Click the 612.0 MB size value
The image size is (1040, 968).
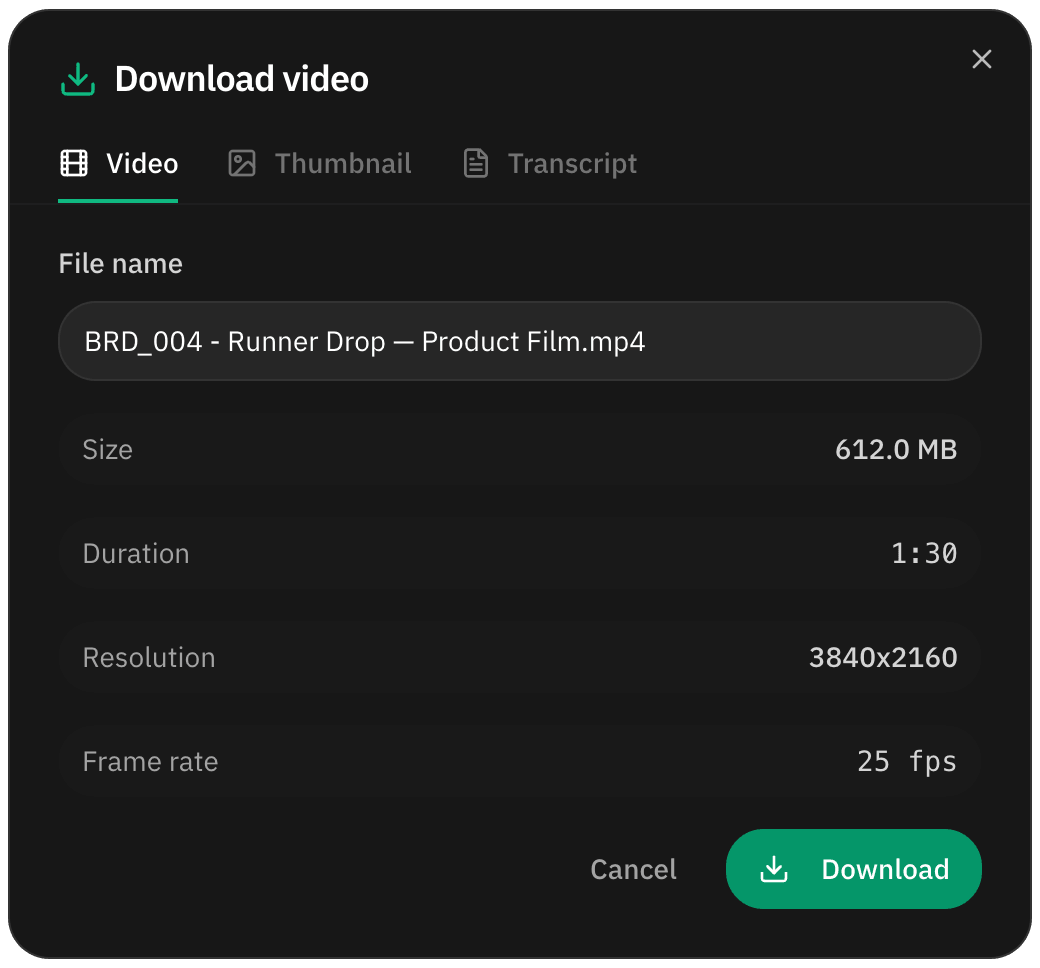tap(896, 450)
